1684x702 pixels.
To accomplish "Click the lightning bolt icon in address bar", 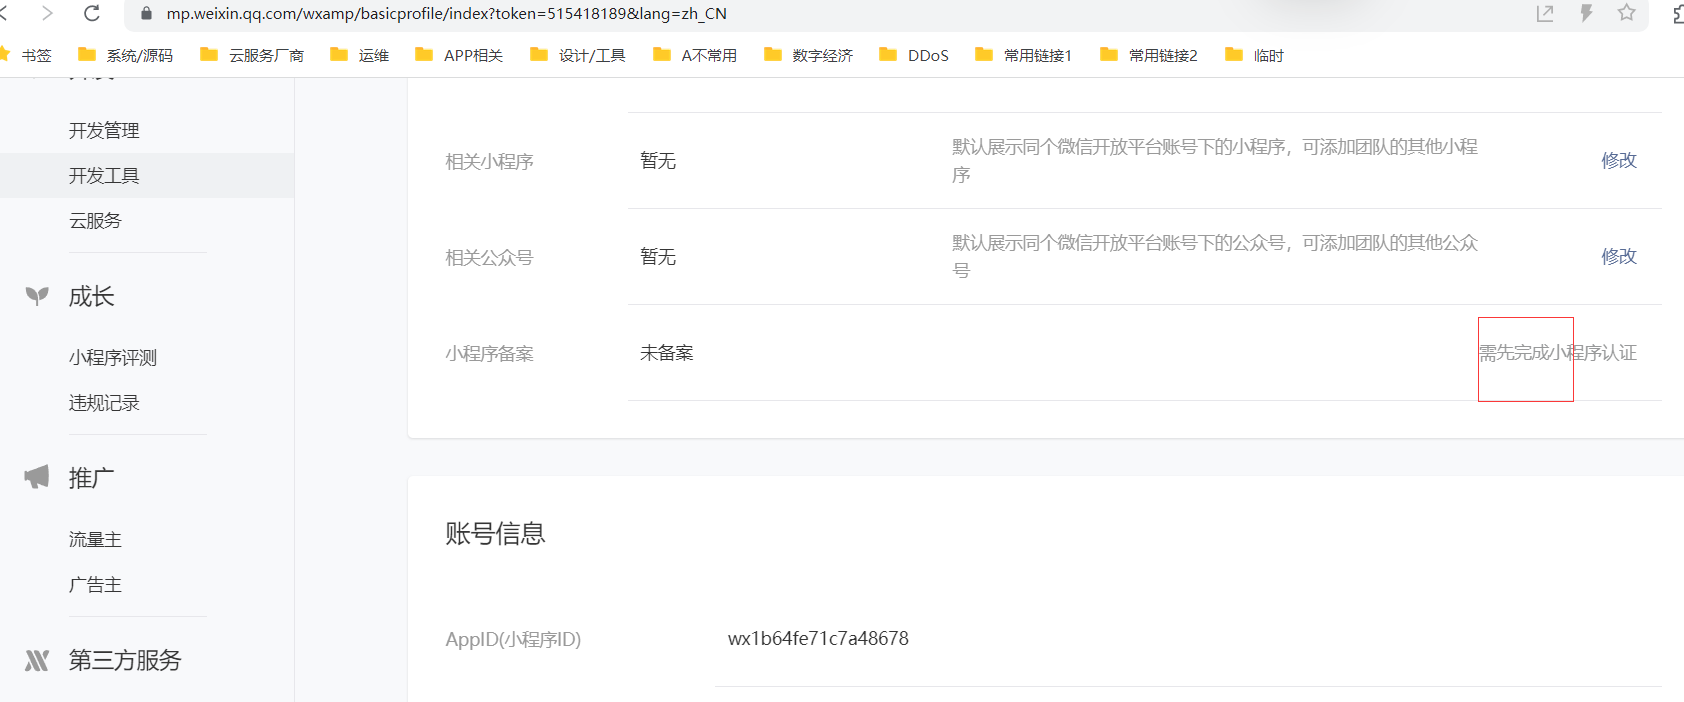I will (1586, 13).
